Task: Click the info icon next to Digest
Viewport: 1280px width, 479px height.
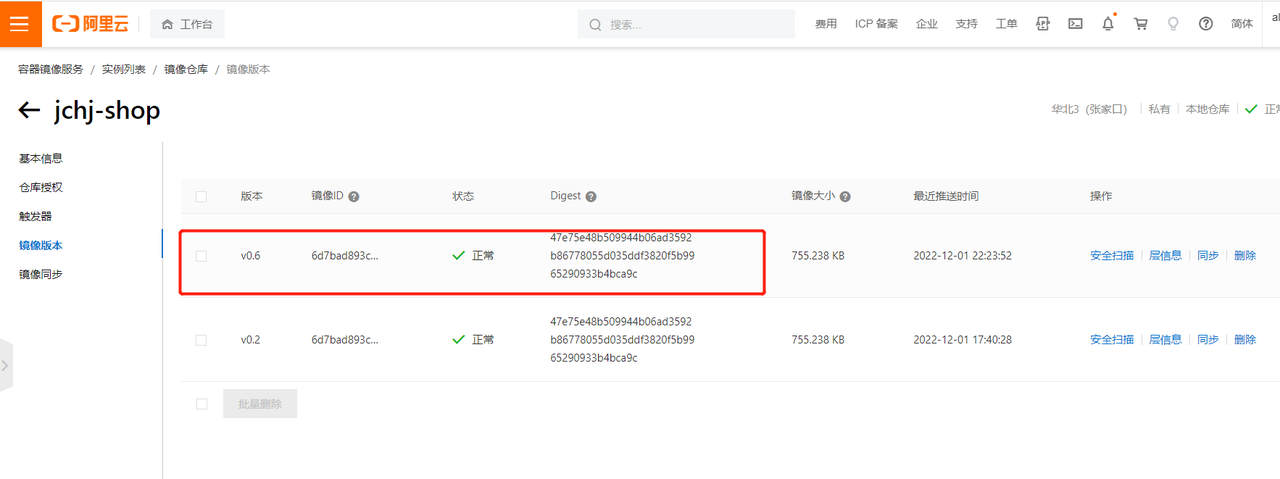Action: tap(591, 197)
